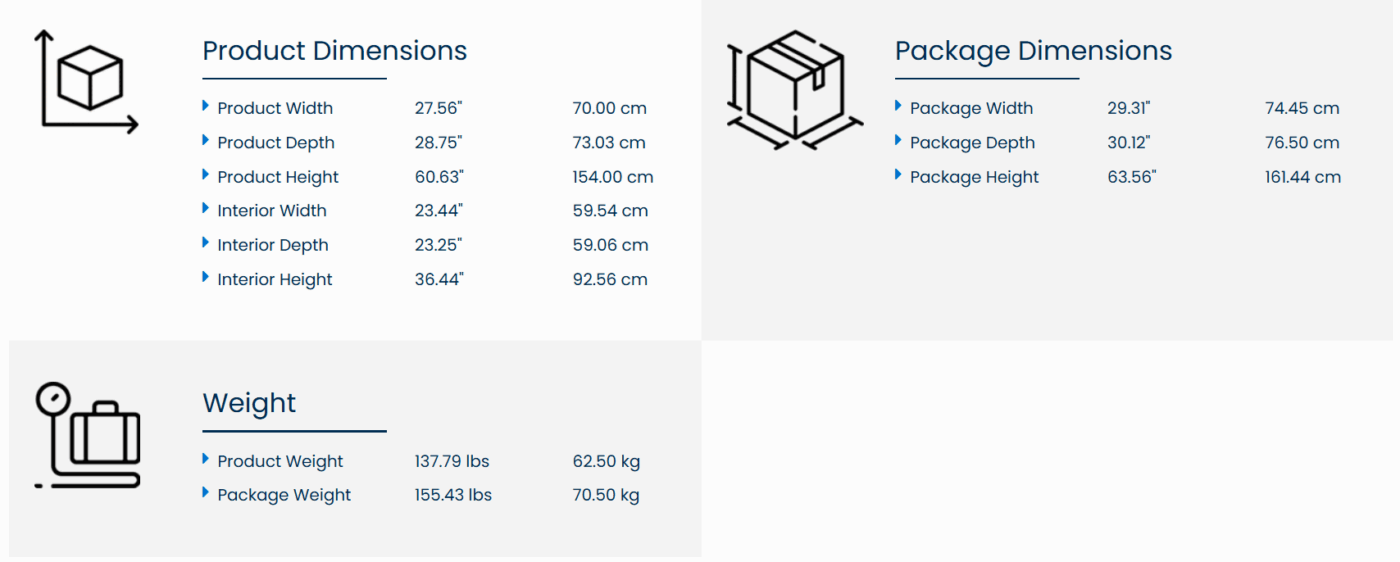Image resolution: width=1400 pixels, height=562 pixels.
Task: Click the 3D cube axes dimensions icon
Action: [86, 82]
